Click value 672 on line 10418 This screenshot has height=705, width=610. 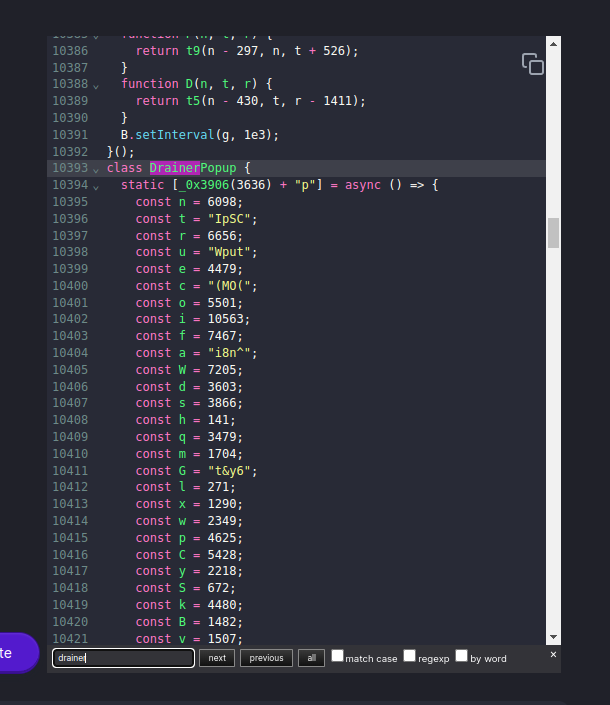click(x=218, y=588)
